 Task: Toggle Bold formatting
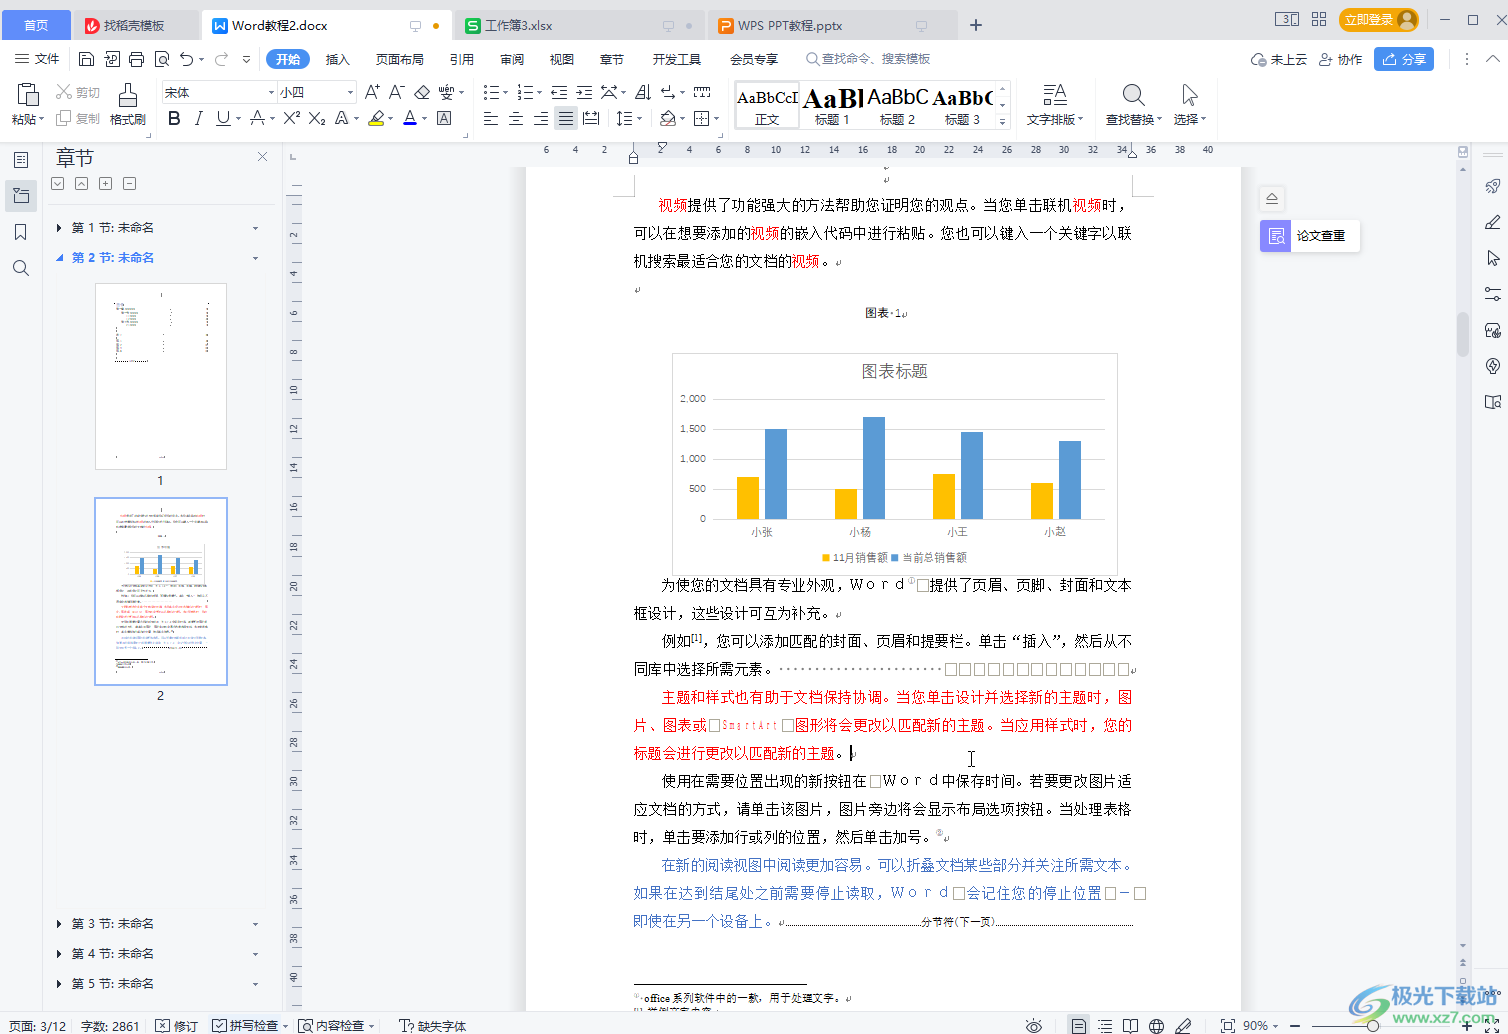click(174, 119)
